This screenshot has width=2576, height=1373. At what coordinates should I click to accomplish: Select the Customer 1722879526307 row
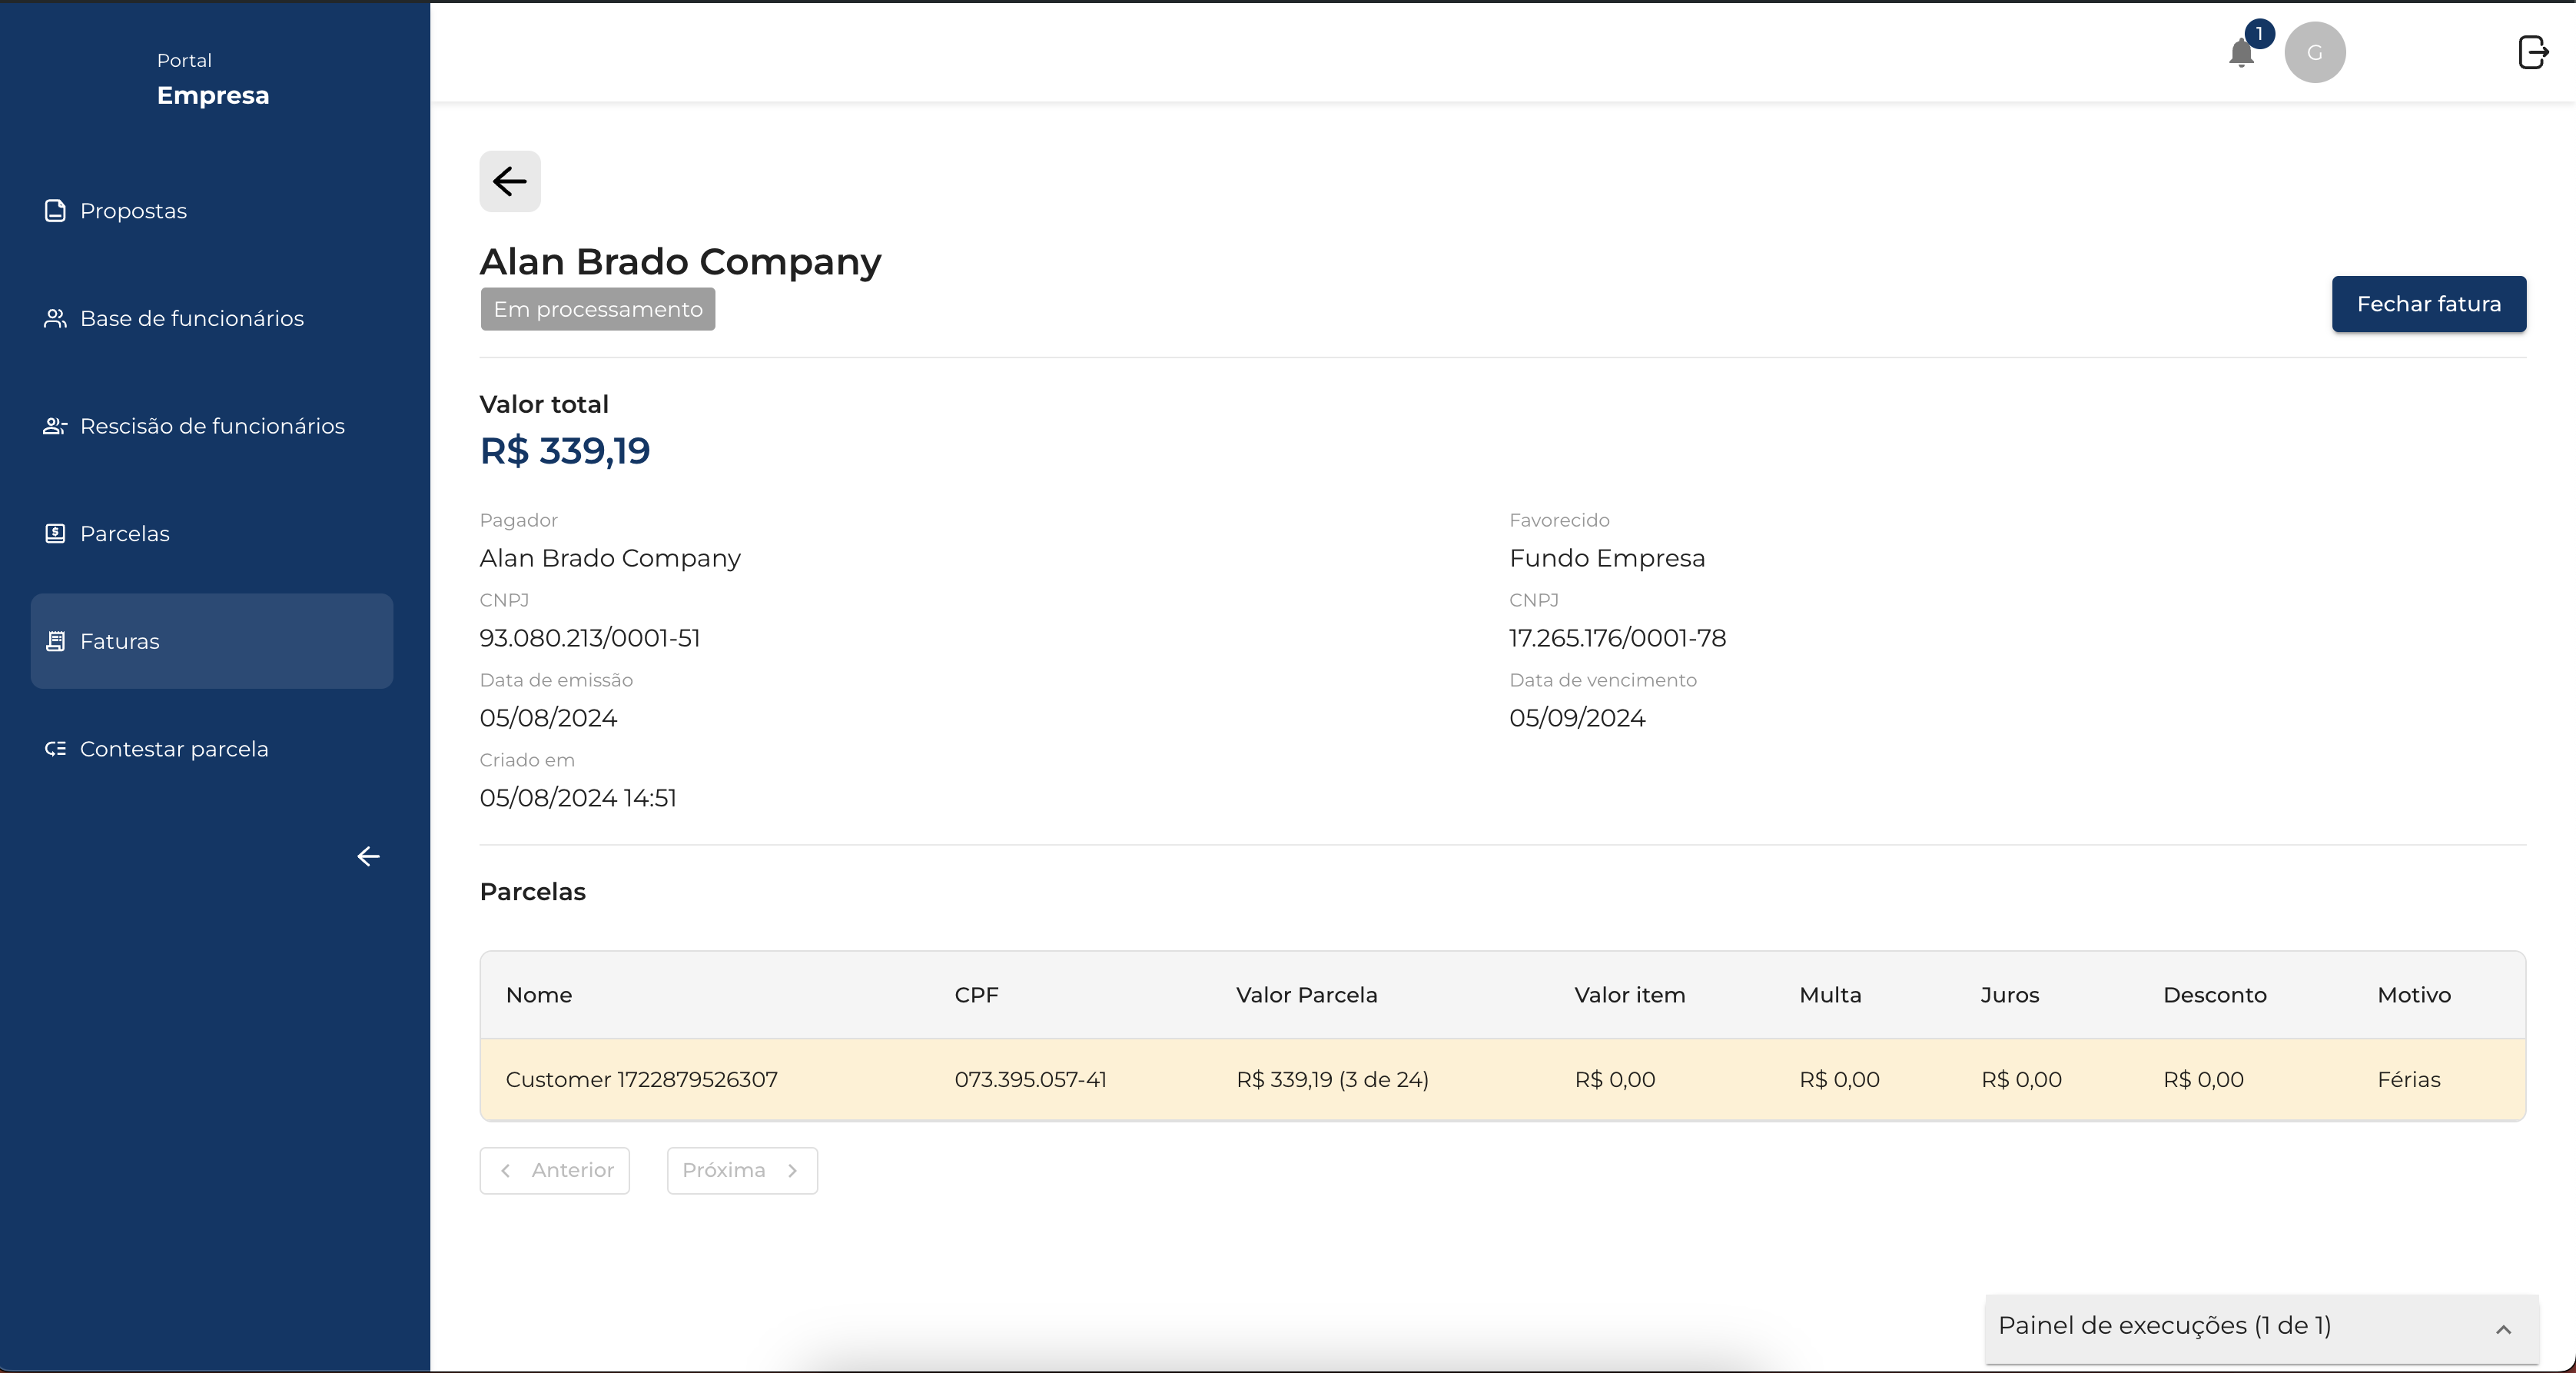(x=641, y=1080)
